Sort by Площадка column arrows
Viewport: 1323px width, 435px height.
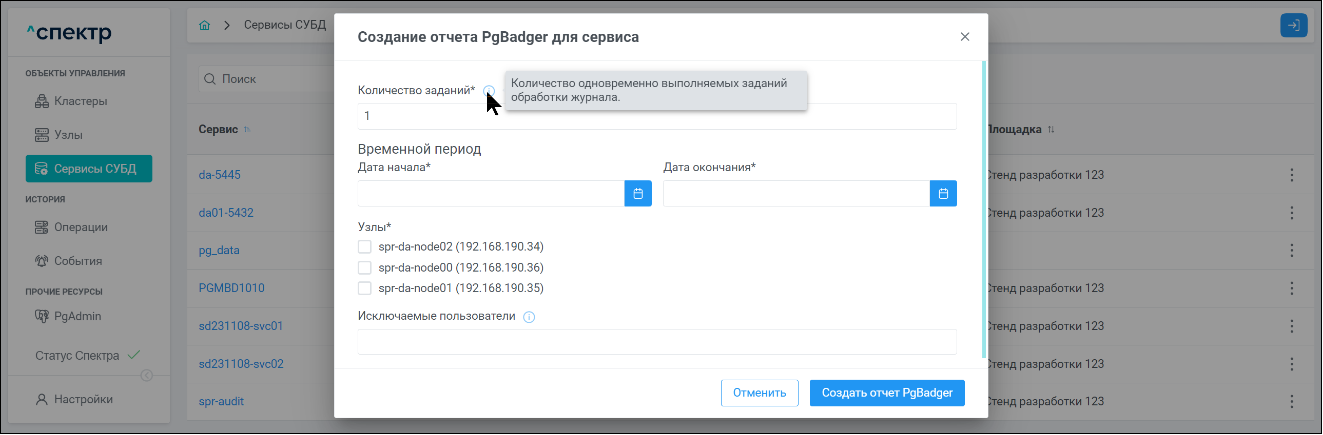click(1051, 130)
